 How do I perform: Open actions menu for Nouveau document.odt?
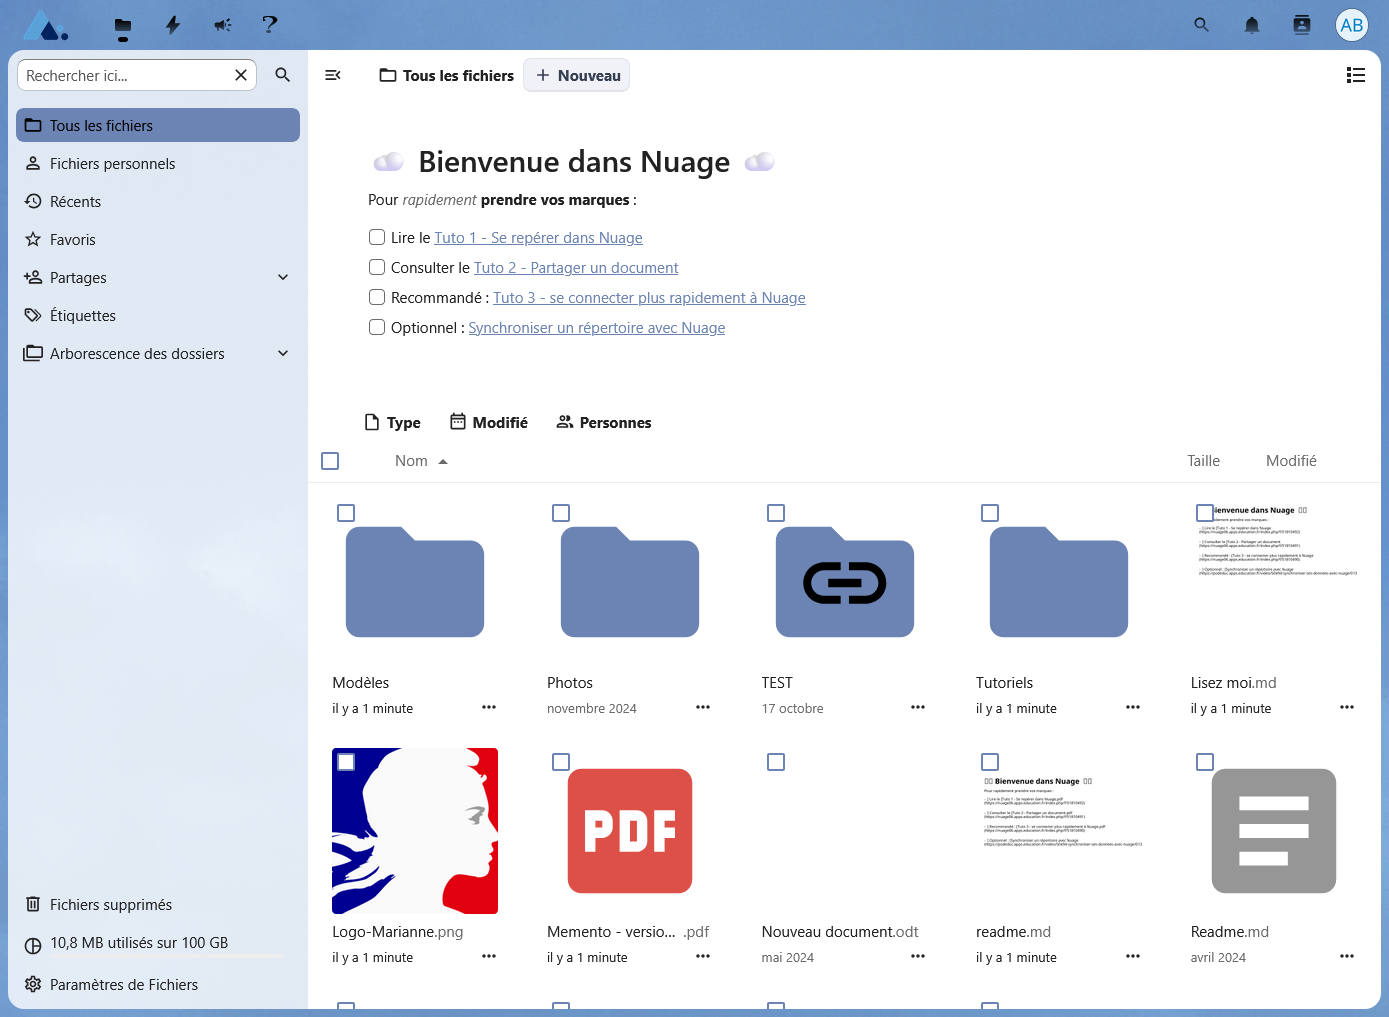(x=918, y=956)
